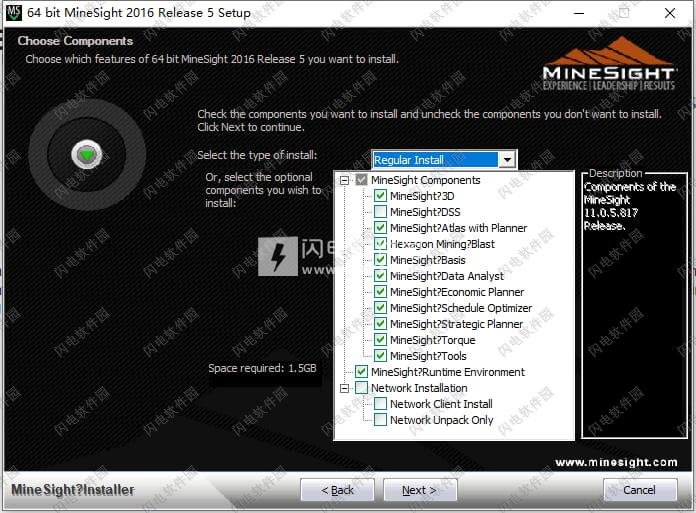Go to the previous step with Back
Screen dimensions: 696x513
(337, 490)
